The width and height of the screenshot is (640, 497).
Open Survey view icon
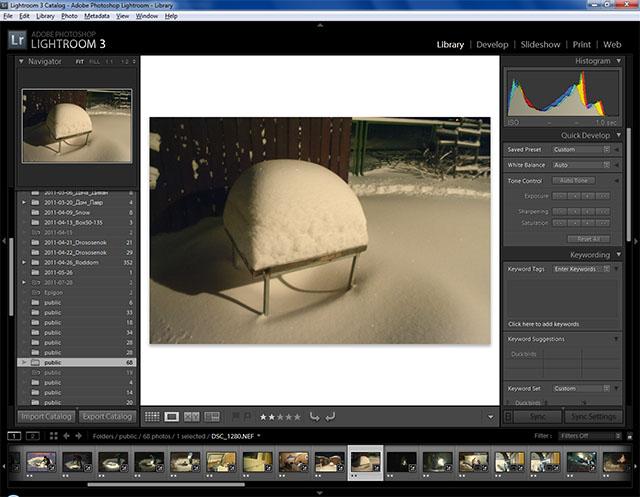(x=212, y=417)
